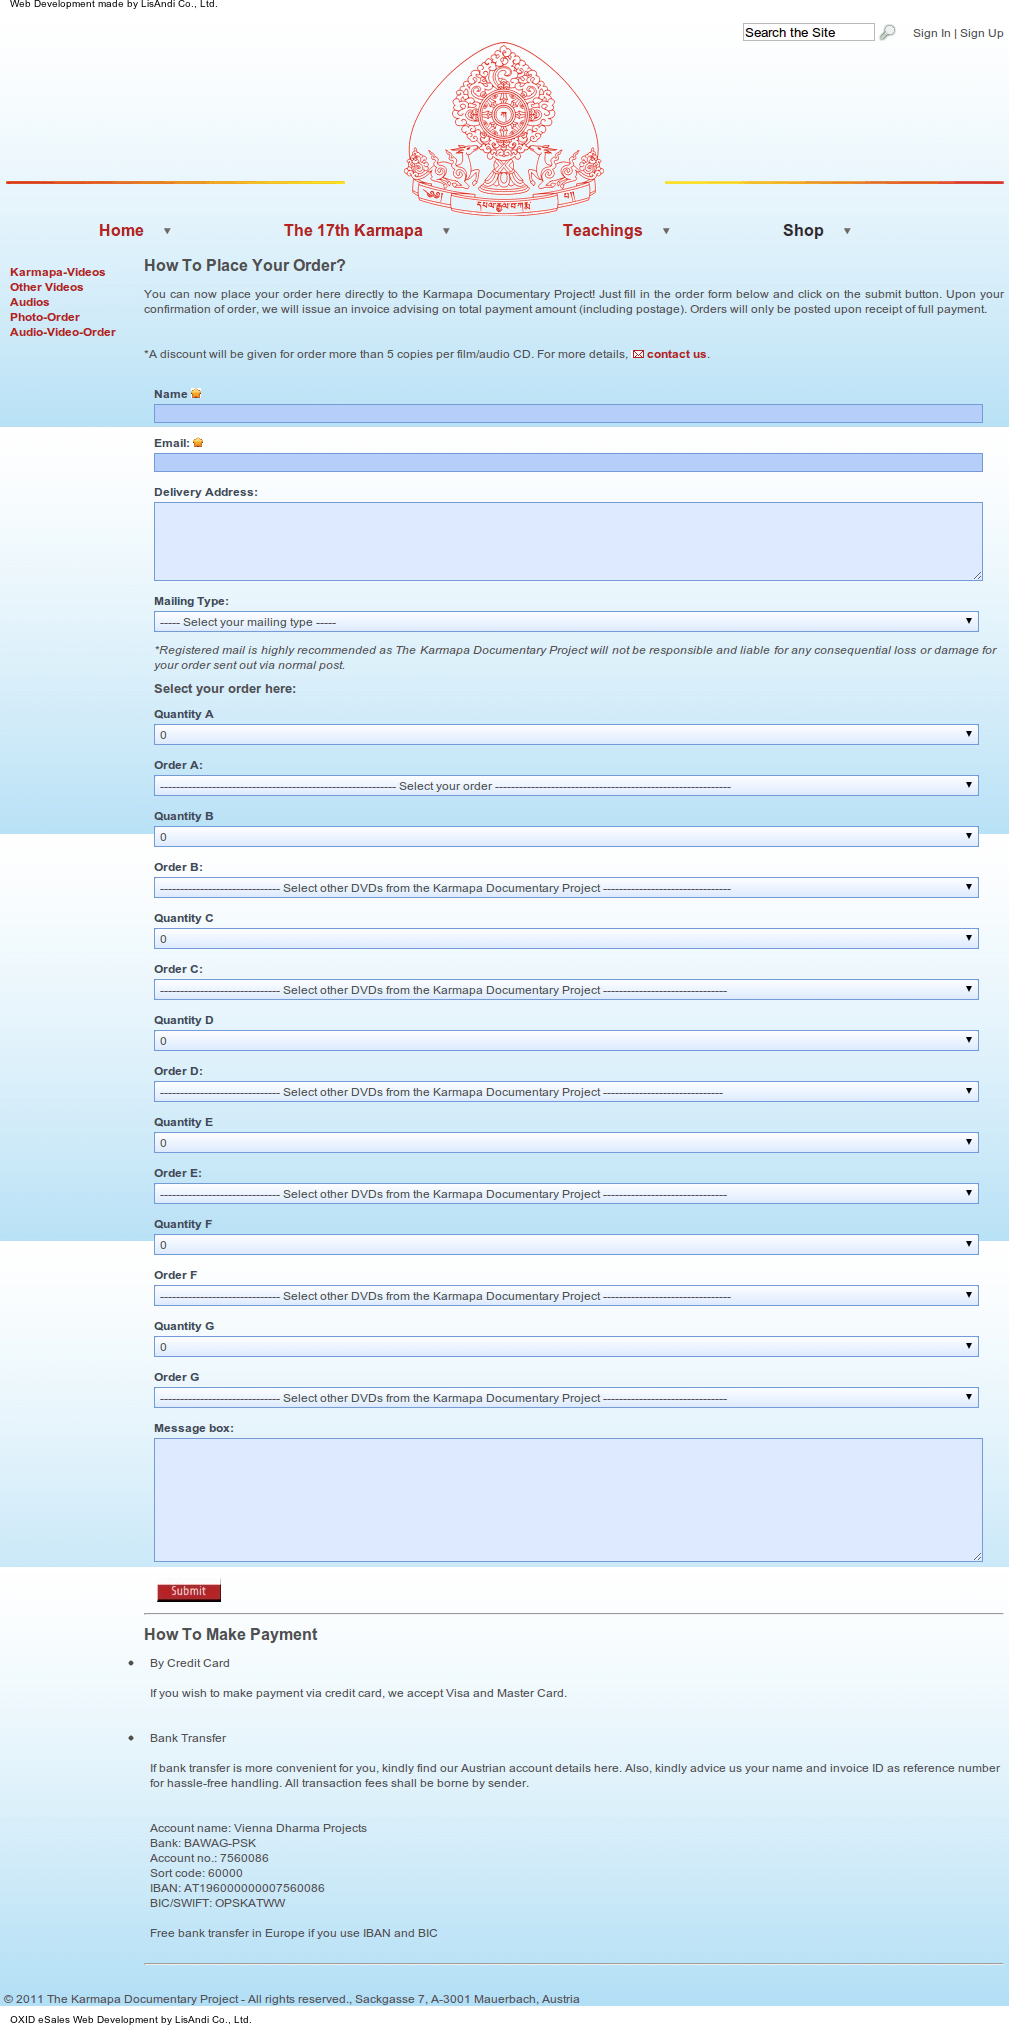Click the Karmapa emblem logo
Viewport: 1009px width, 2026px height.
(x=504, y=128)
